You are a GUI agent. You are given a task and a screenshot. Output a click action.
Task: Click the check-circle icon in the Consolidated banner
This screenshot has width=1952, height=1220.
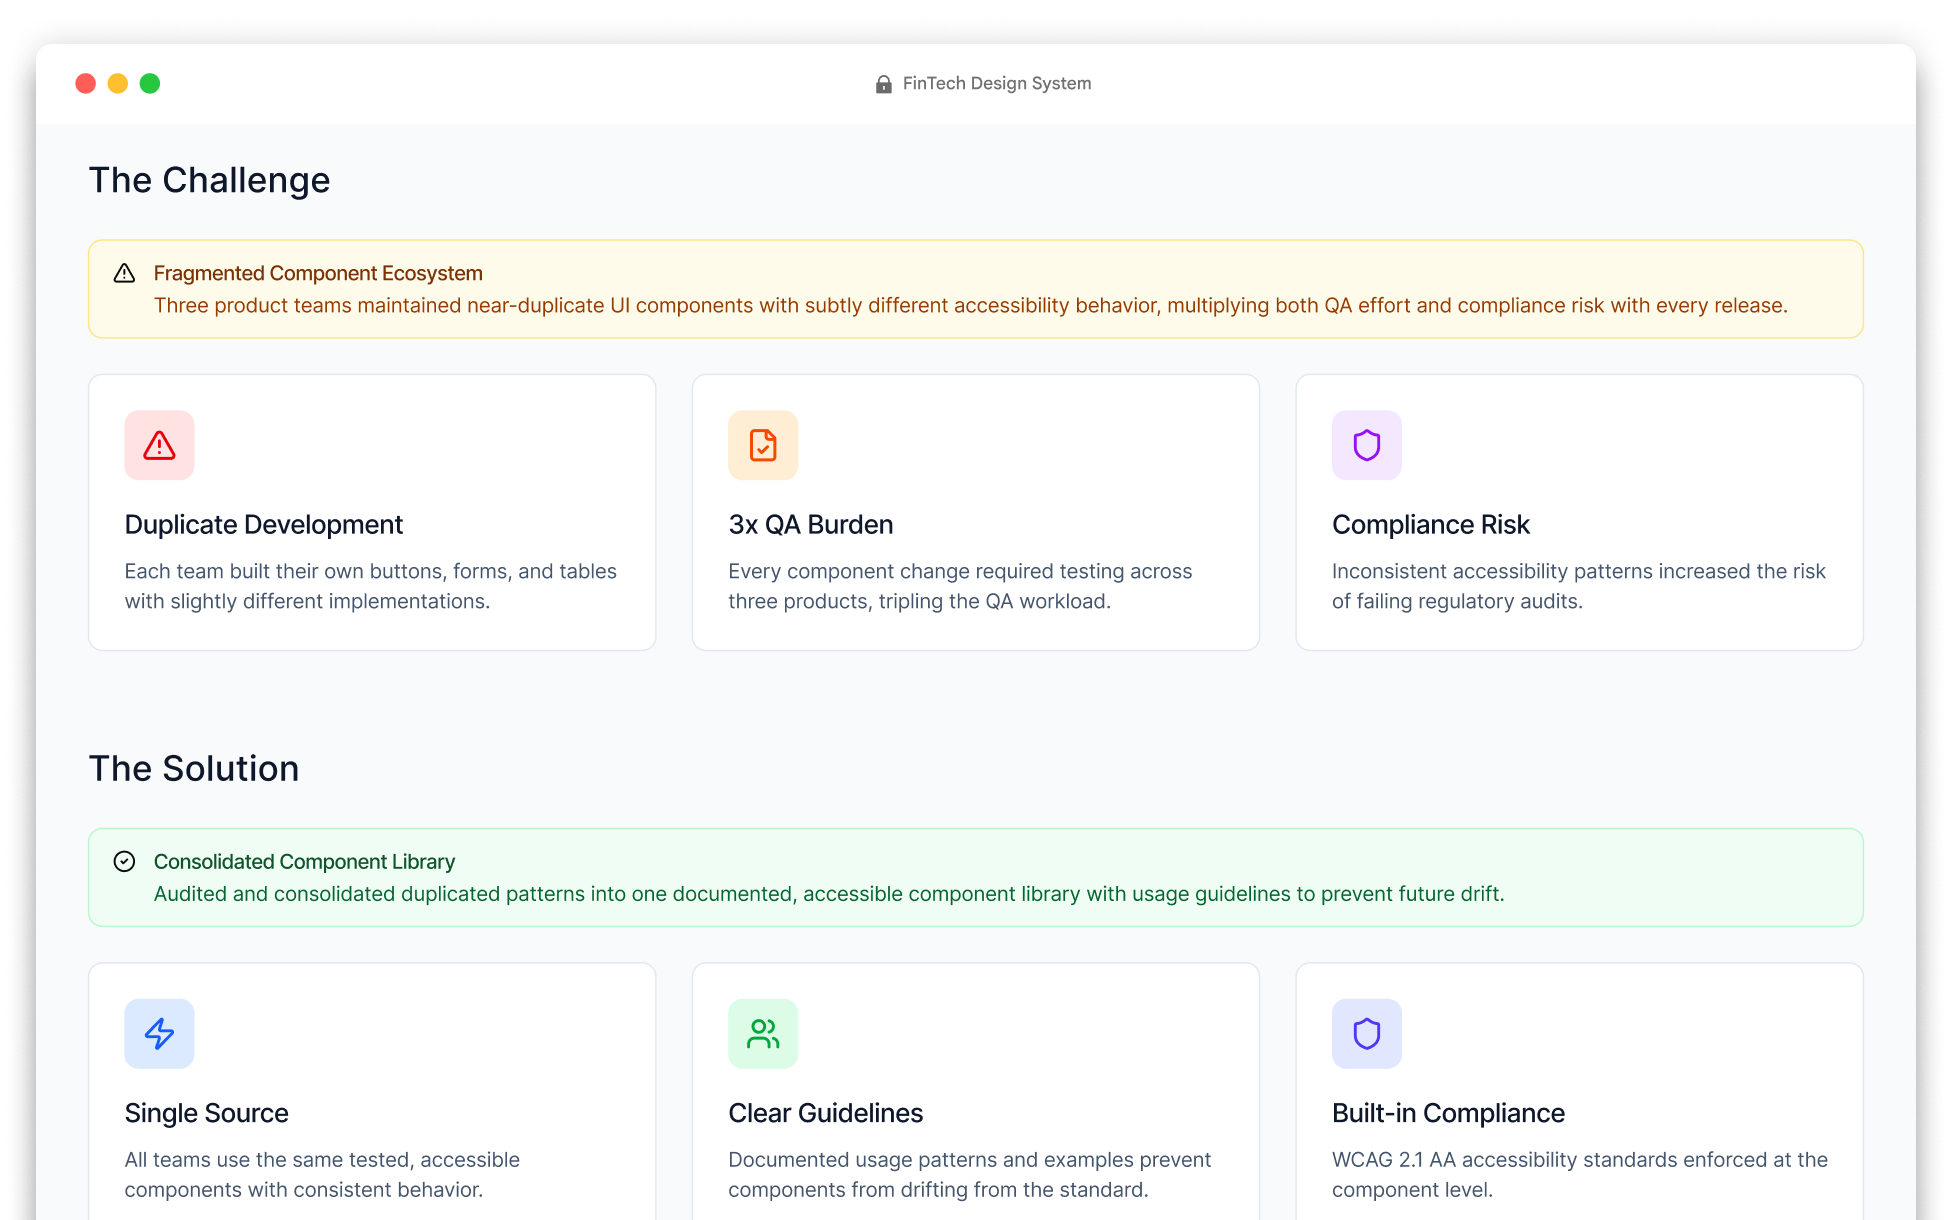coord(124,861)
